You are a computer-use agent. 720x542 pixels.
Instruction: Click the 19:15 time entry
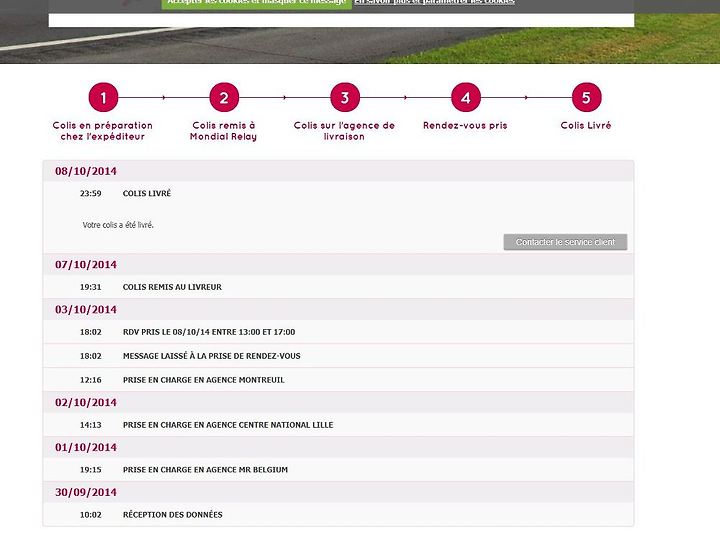[90, 470]
